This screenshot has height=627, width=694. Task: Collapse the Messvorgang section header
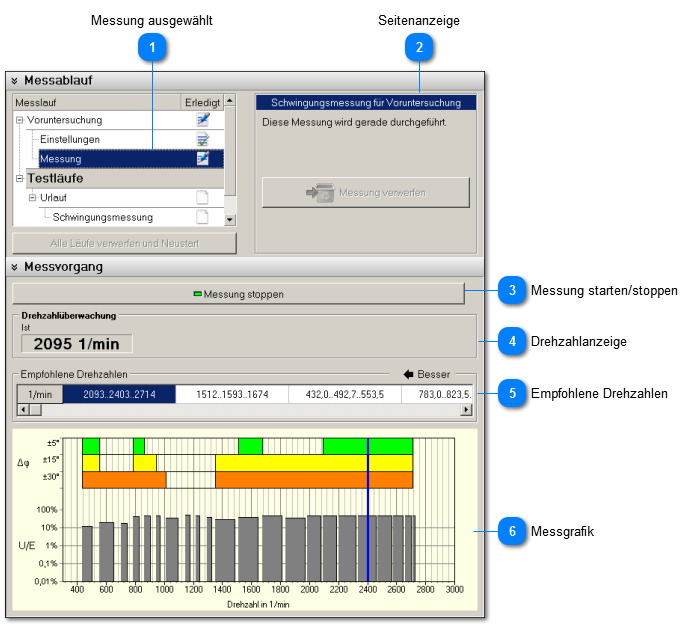pos(15,267)
